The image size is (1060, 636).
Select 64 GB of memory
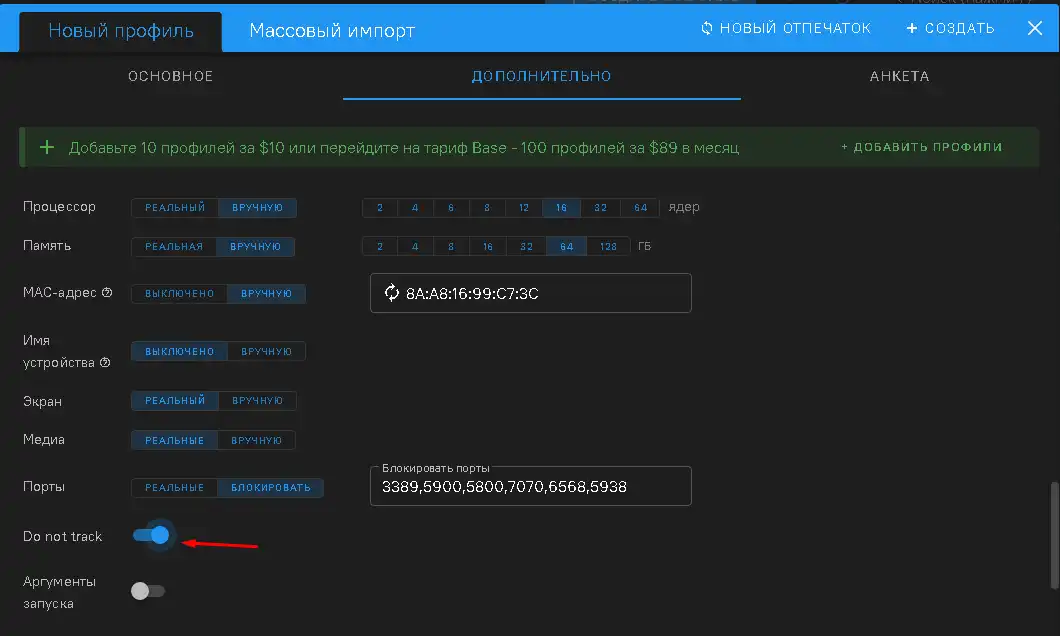567,247
